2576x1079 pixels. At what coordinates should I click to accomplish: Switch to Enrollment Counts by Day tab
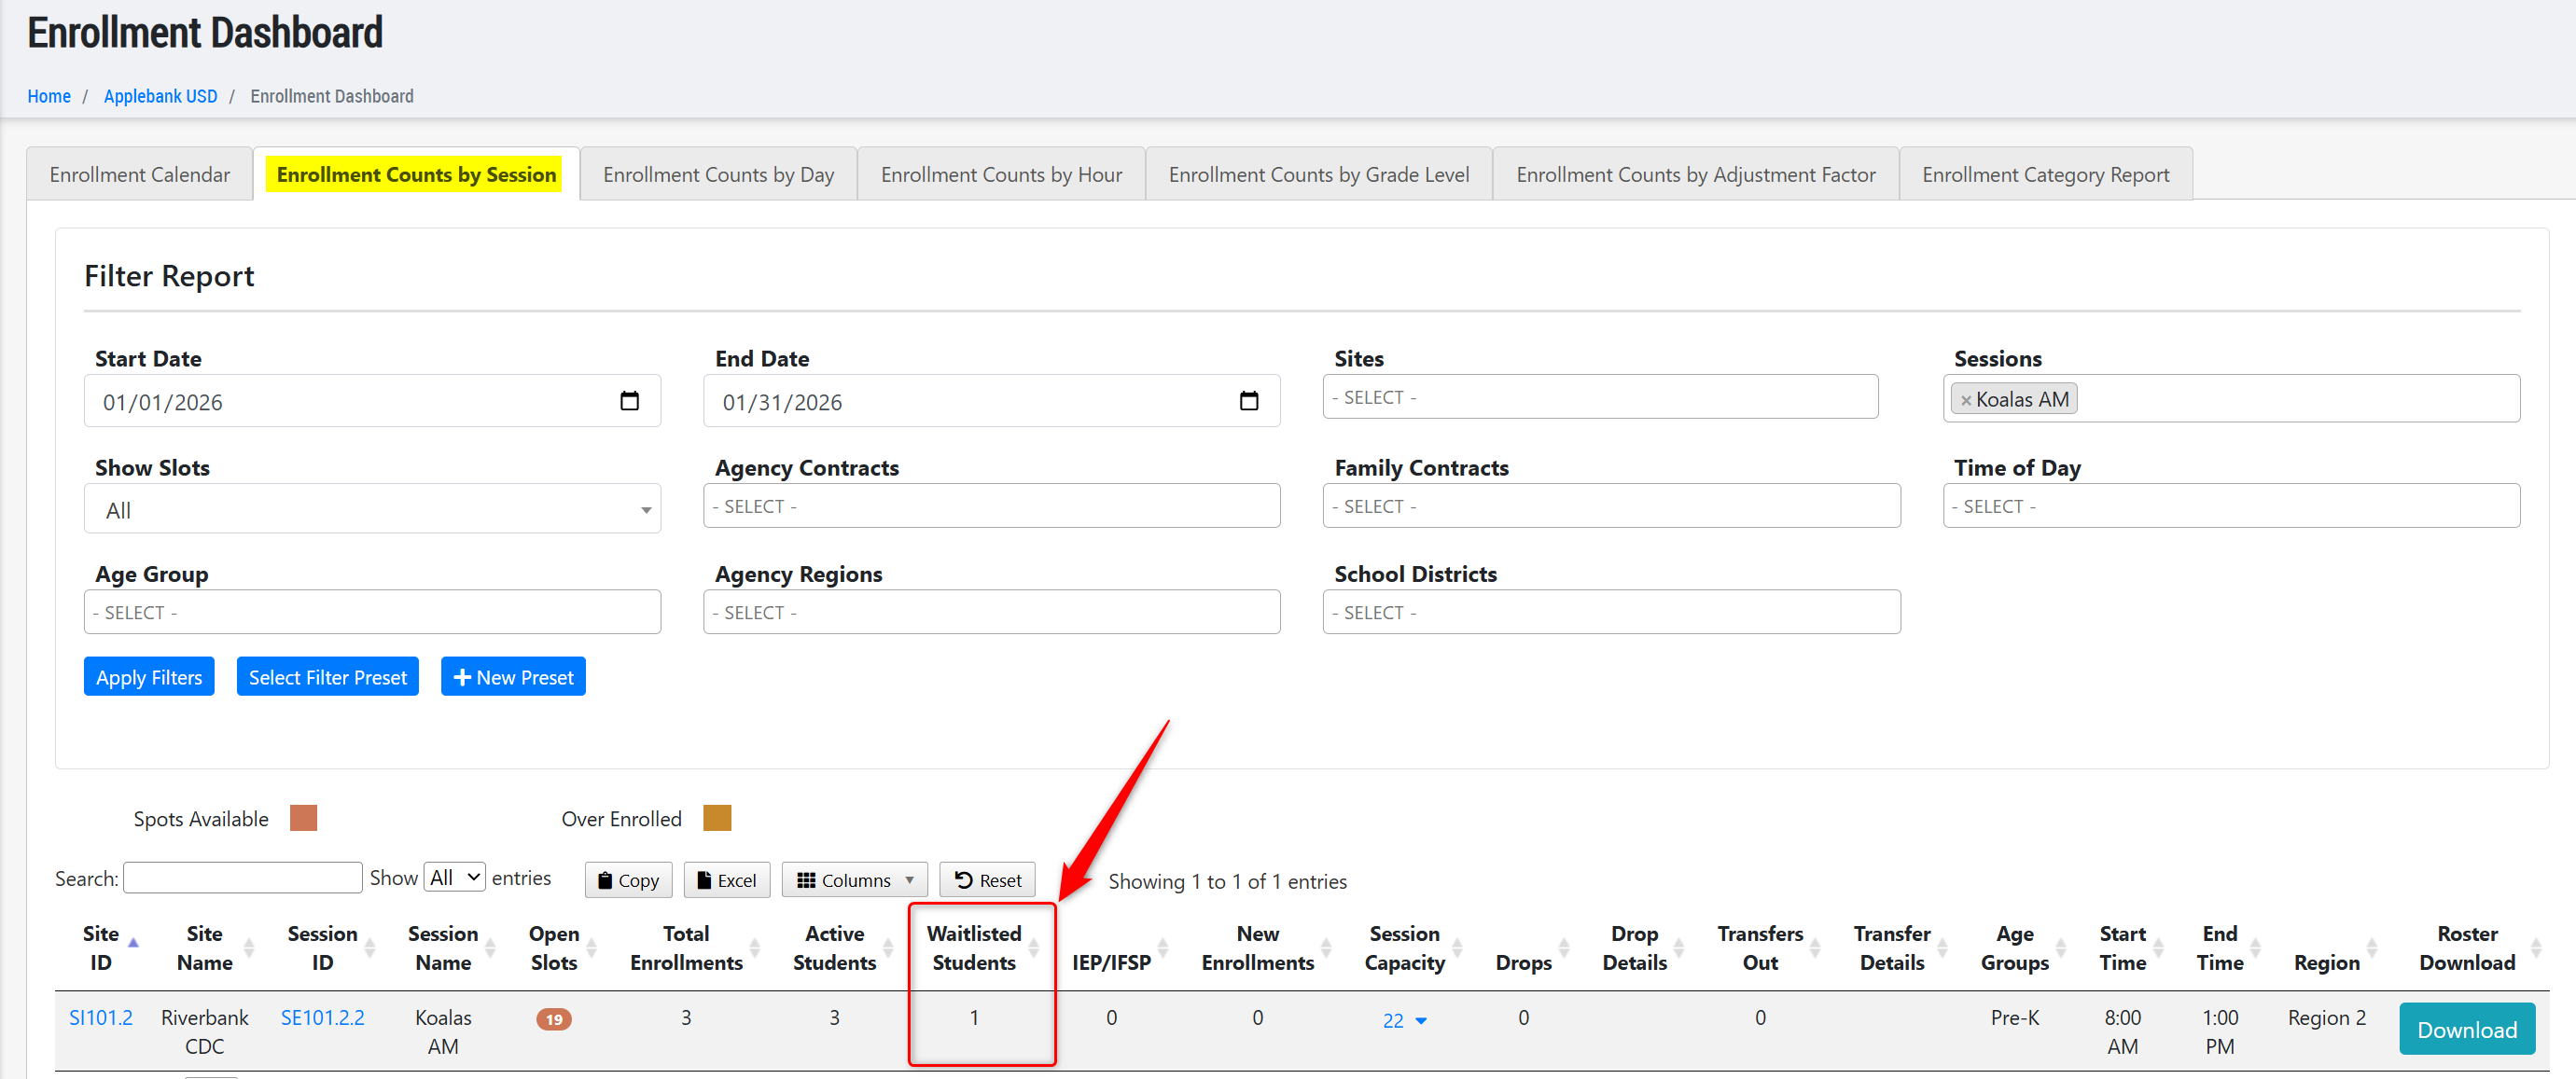tap(718, 175)
